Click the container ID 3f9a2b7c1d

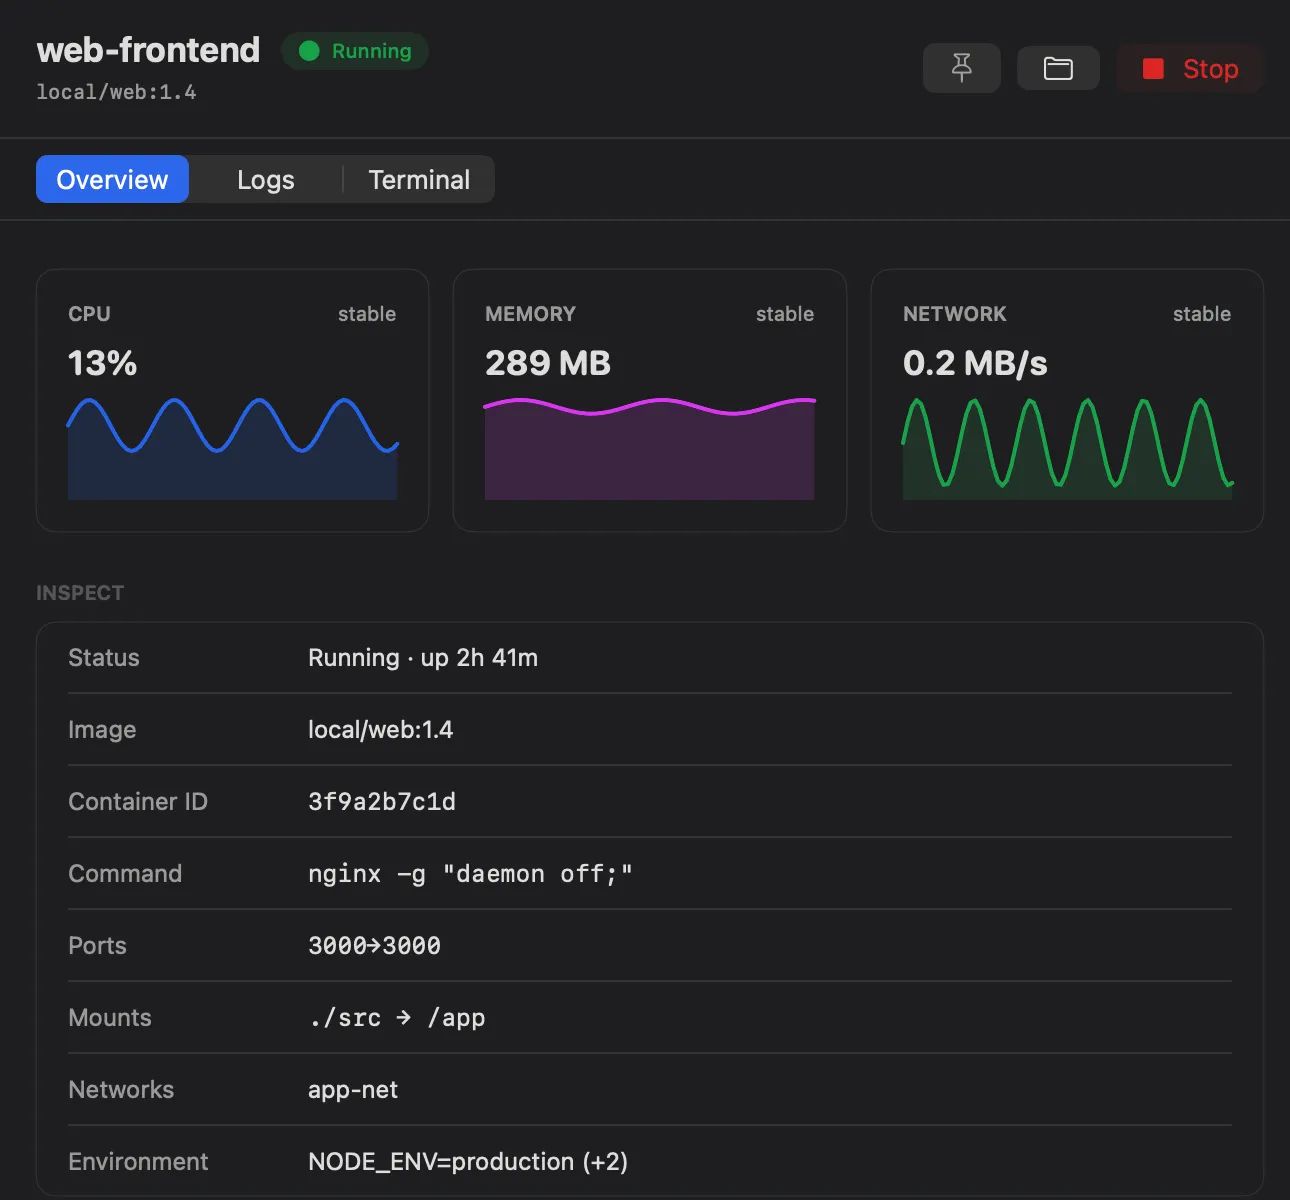coord(382,801)
